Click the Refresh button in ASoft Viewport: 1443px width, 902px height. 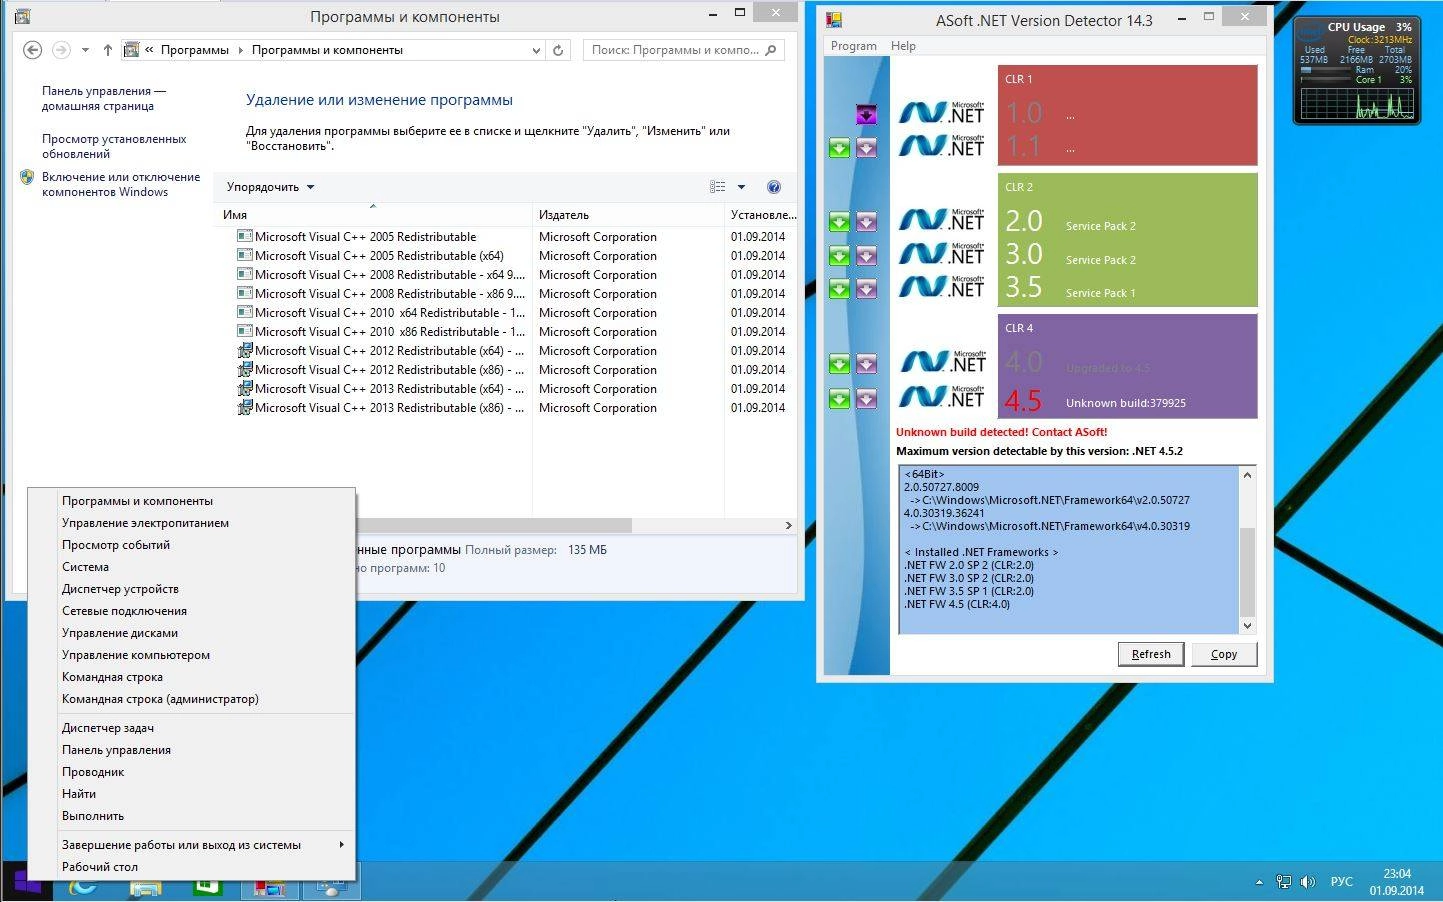tap(1151, 654)
